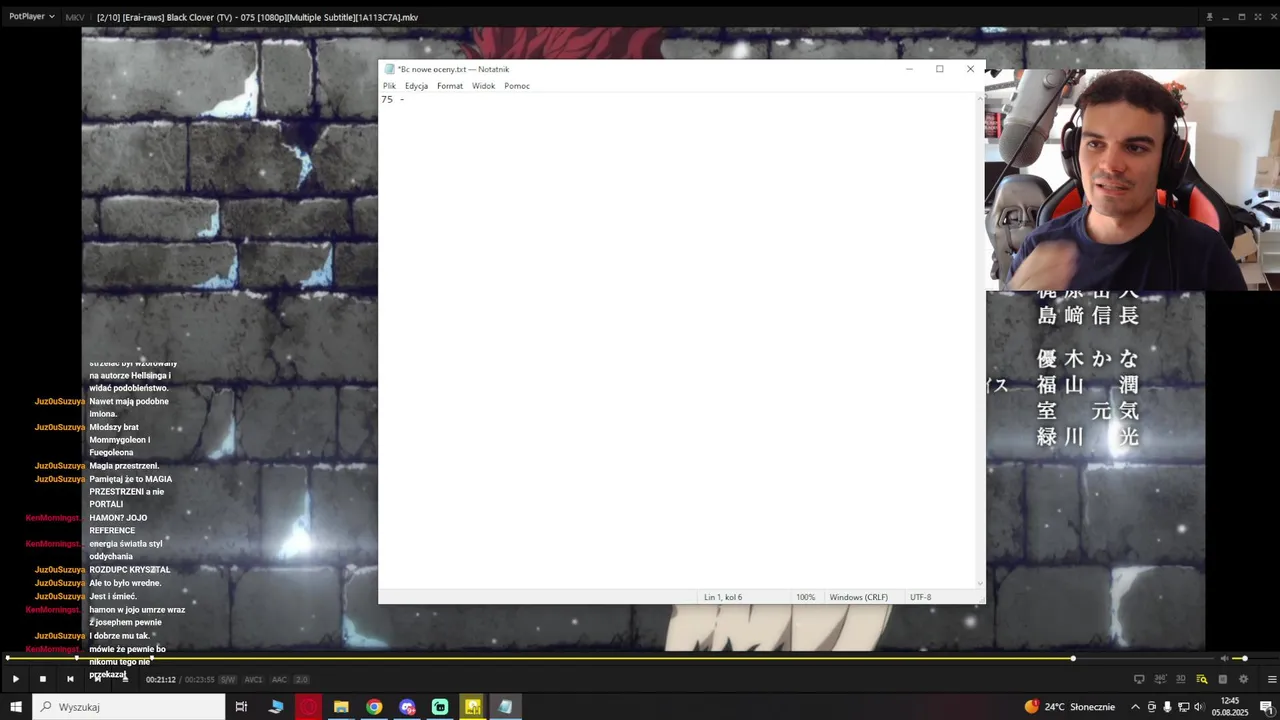Open the PotPlayer playlist search icon
This screenshot has width=1280, height=720.
[1202, 679]
